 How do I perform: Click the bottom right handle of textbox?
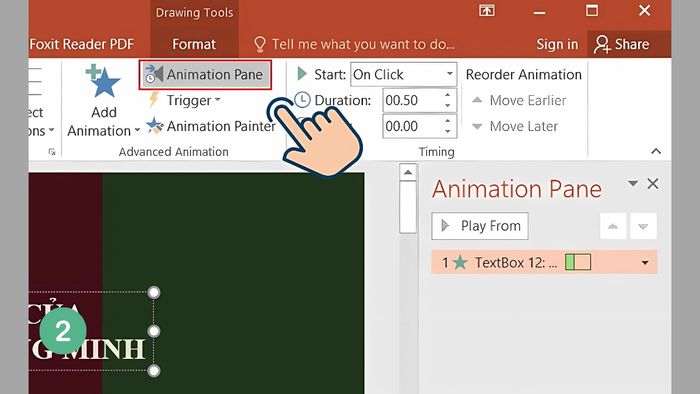[x=154, y=370]
